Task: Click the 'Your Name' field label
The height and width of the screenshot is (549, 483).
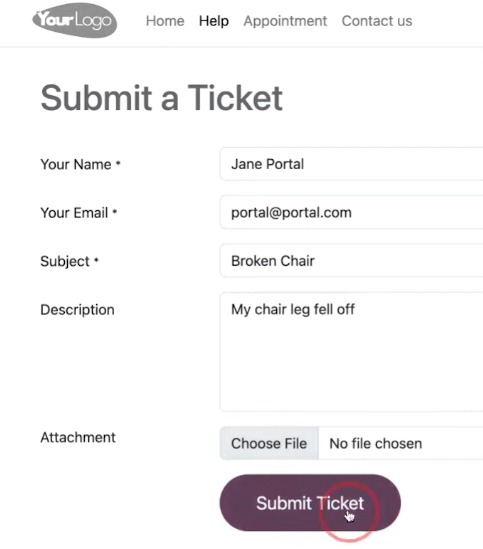Action: (76, 164)
